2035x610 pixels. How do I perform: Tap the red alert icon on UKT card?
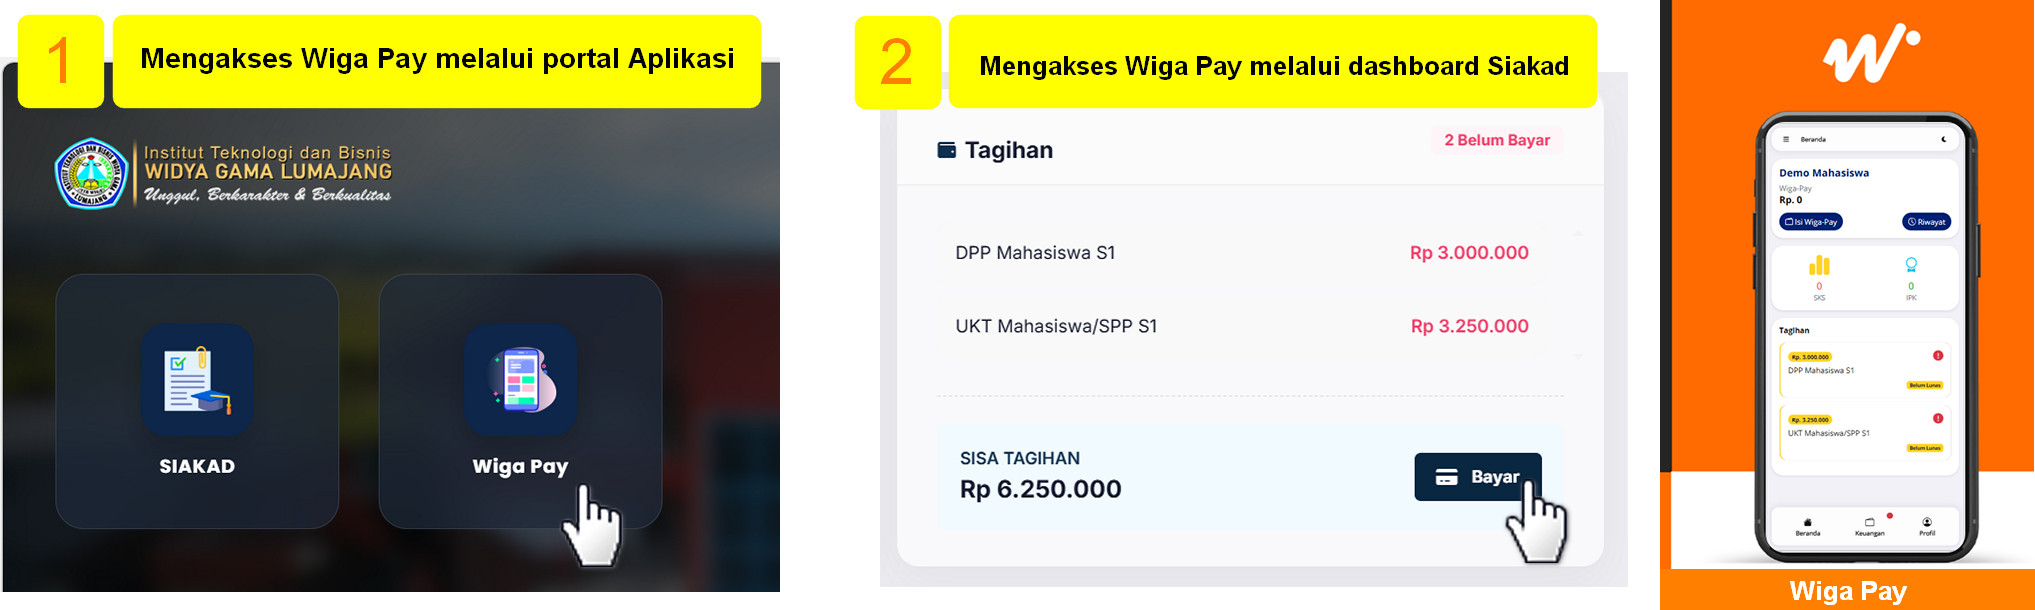[x=1938, y=419]
